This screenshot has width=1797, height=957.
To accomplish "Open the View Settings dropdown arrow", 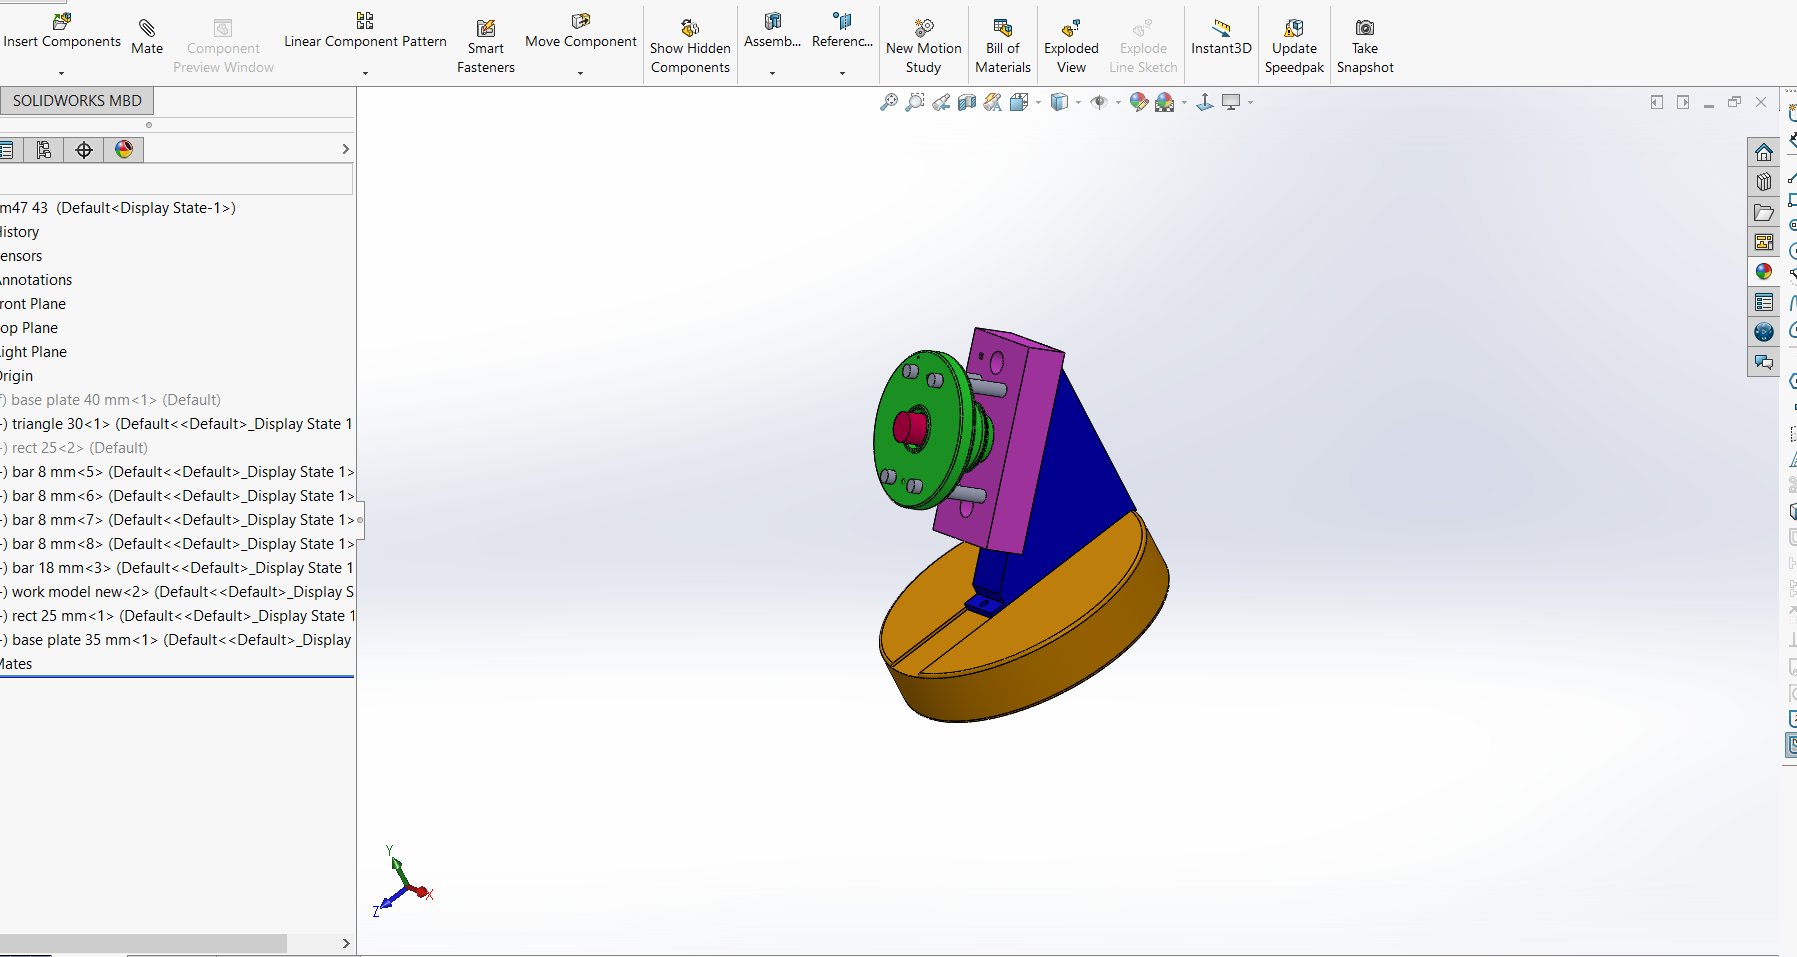I will click(x=1250, y=102).
